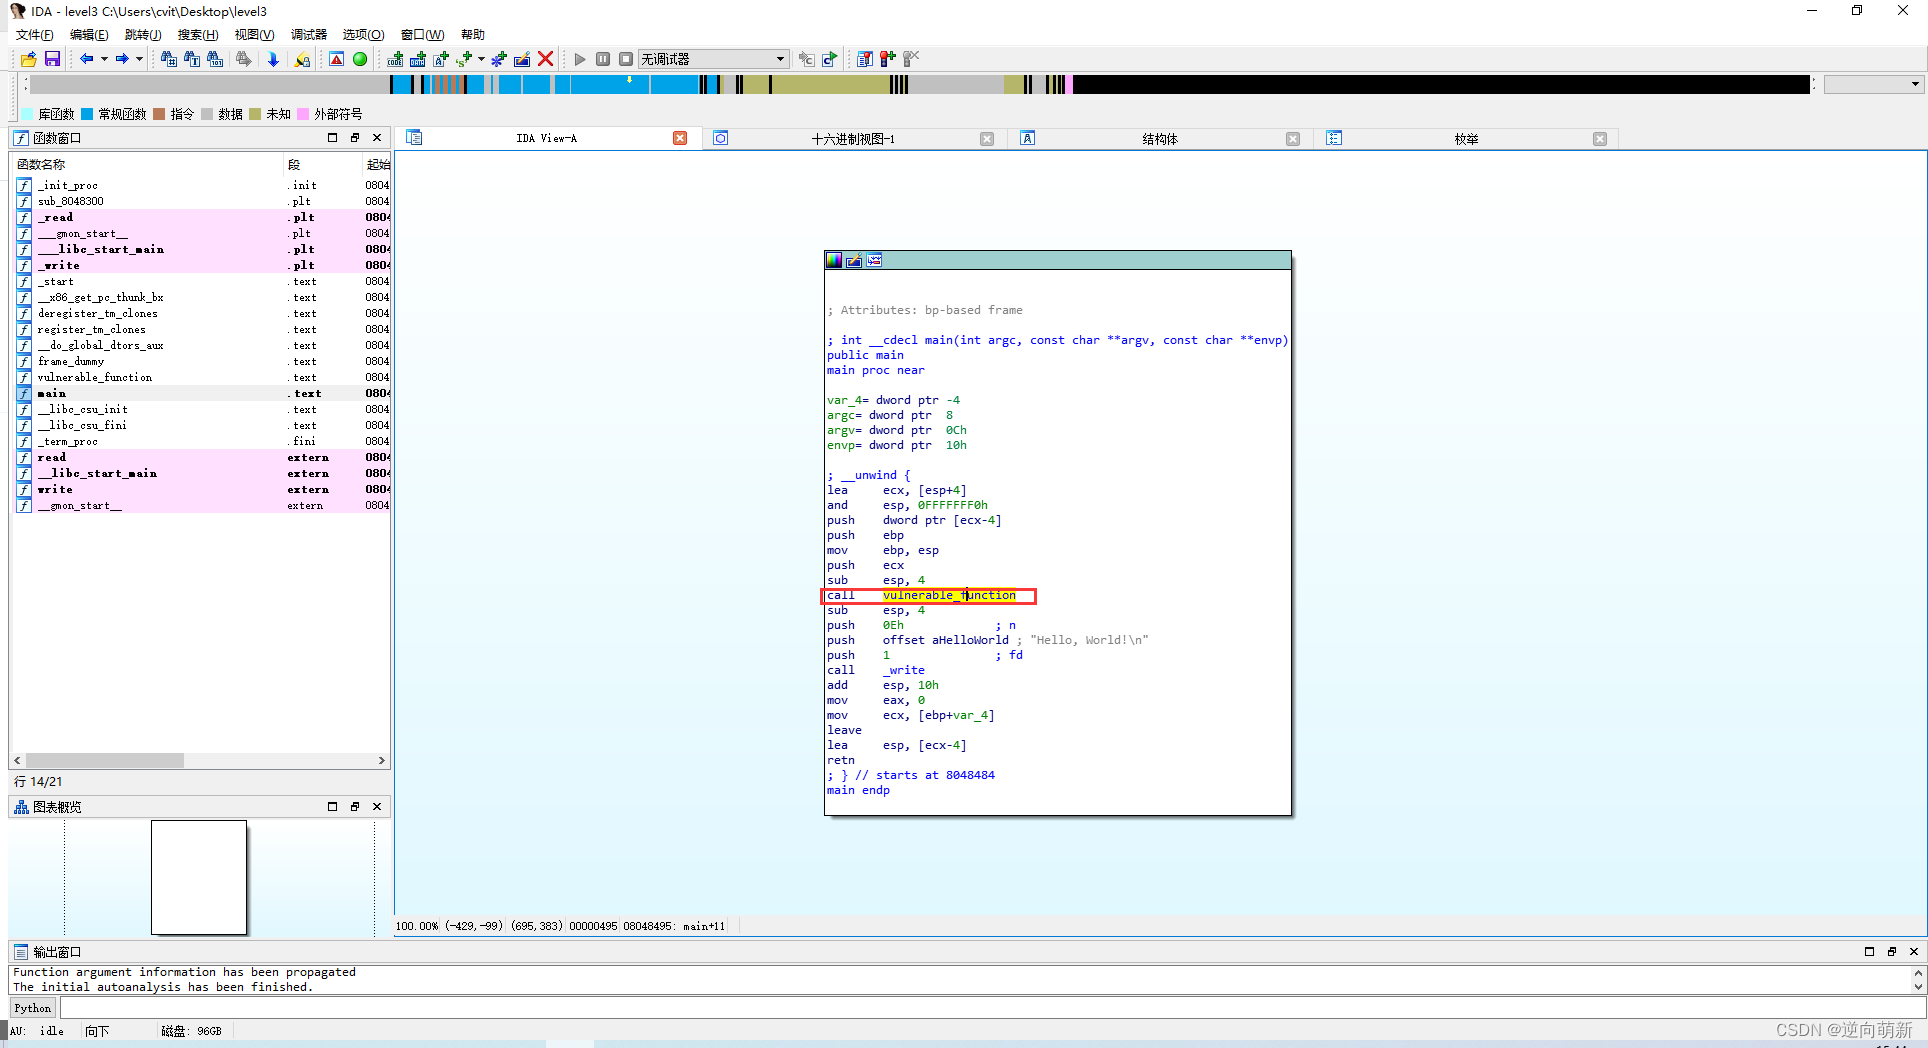Switch to the 十六进制视图-1 tab
The image size is (1928, 1048).
853,139
